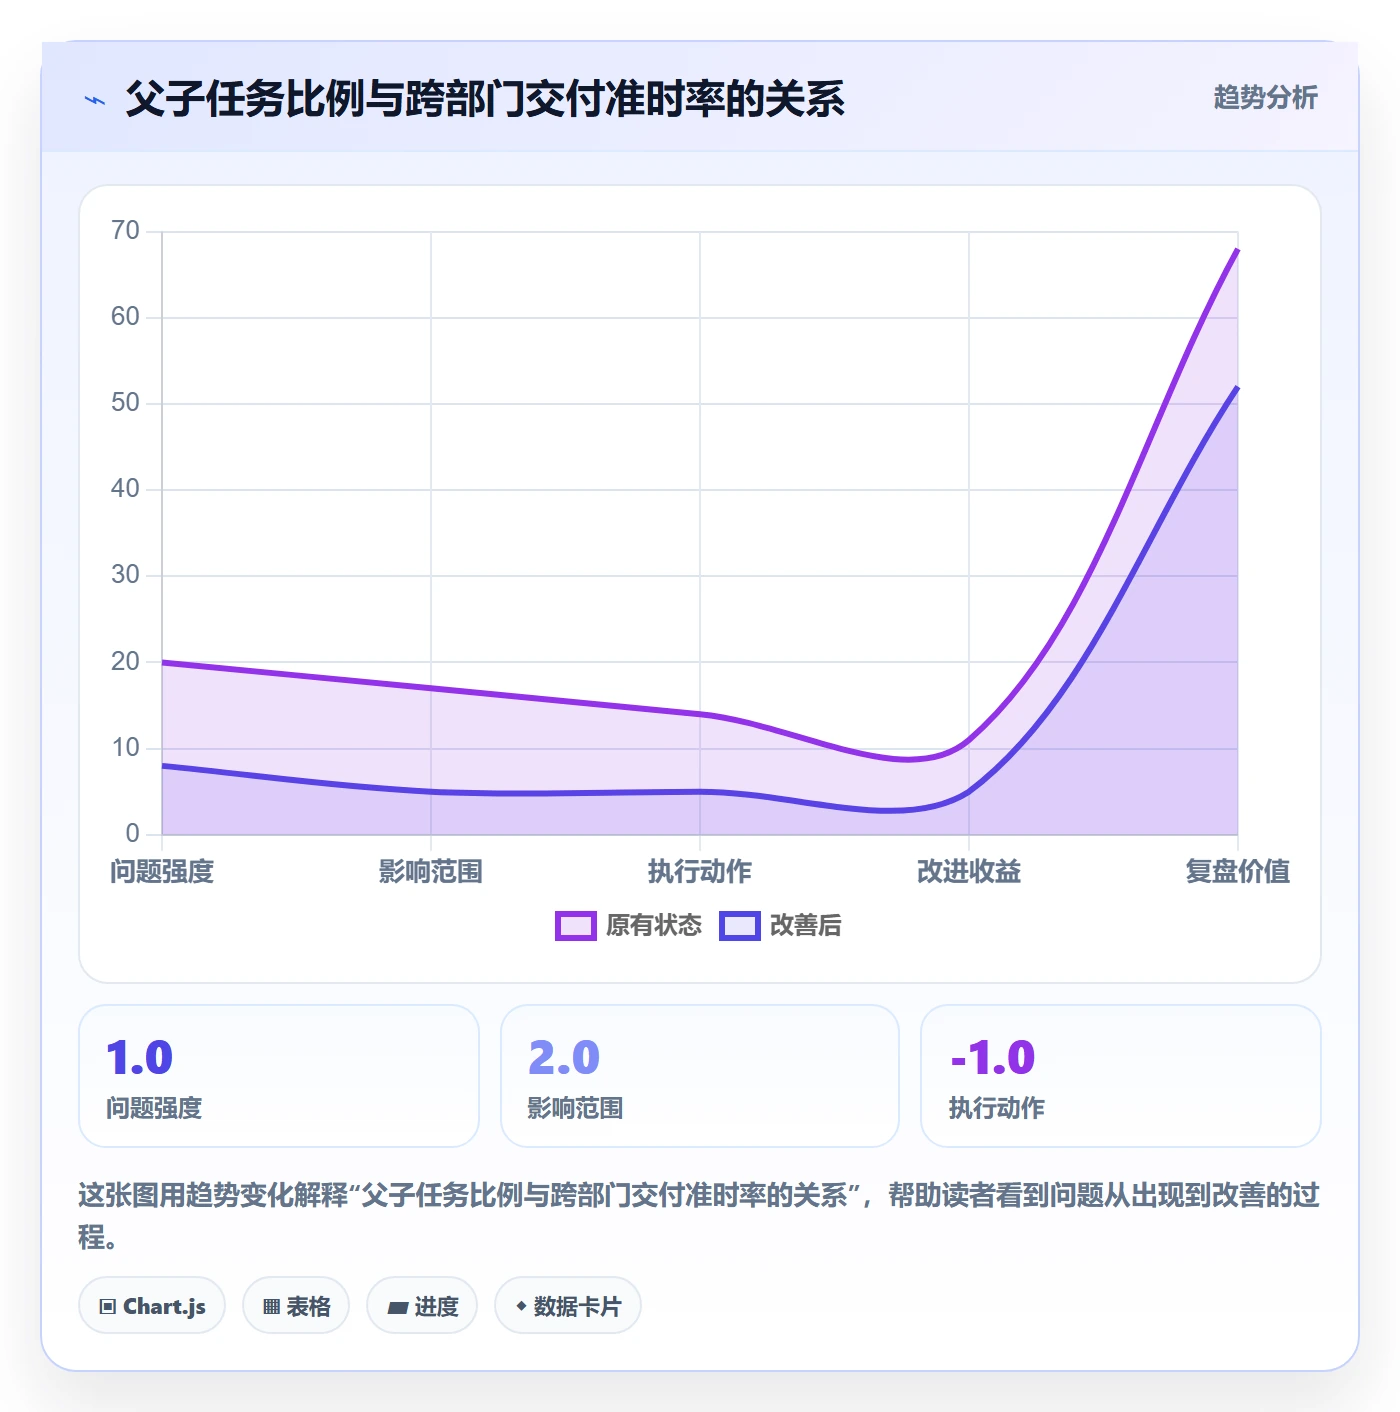Click the y-axis value 50
The image size is (1400, 1412).
pyautogui.click(x=125, y=403)
